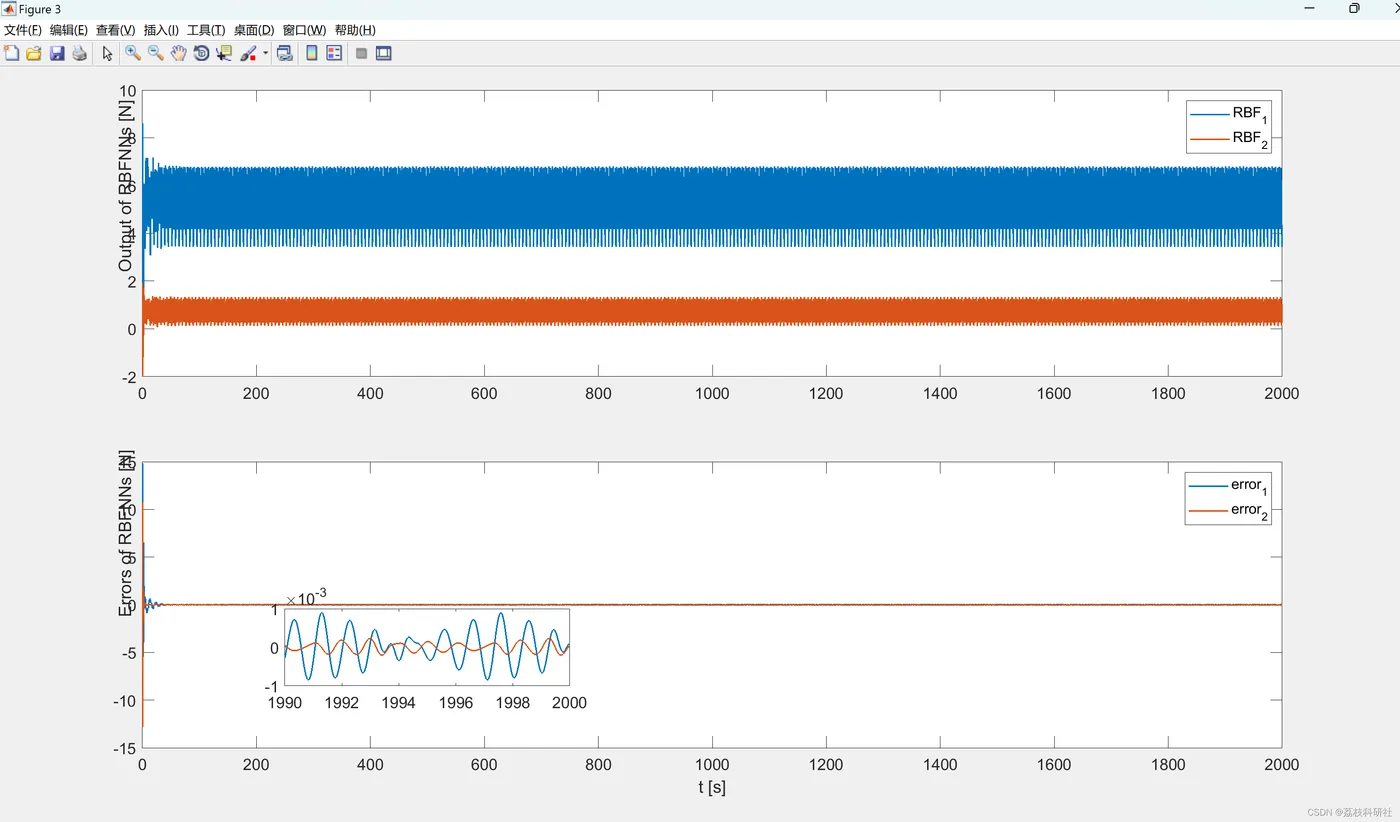The width and height of the screenshot is (1400, 822).
Task: Insert a legend with toolbar icon
Action: point(334,53)
